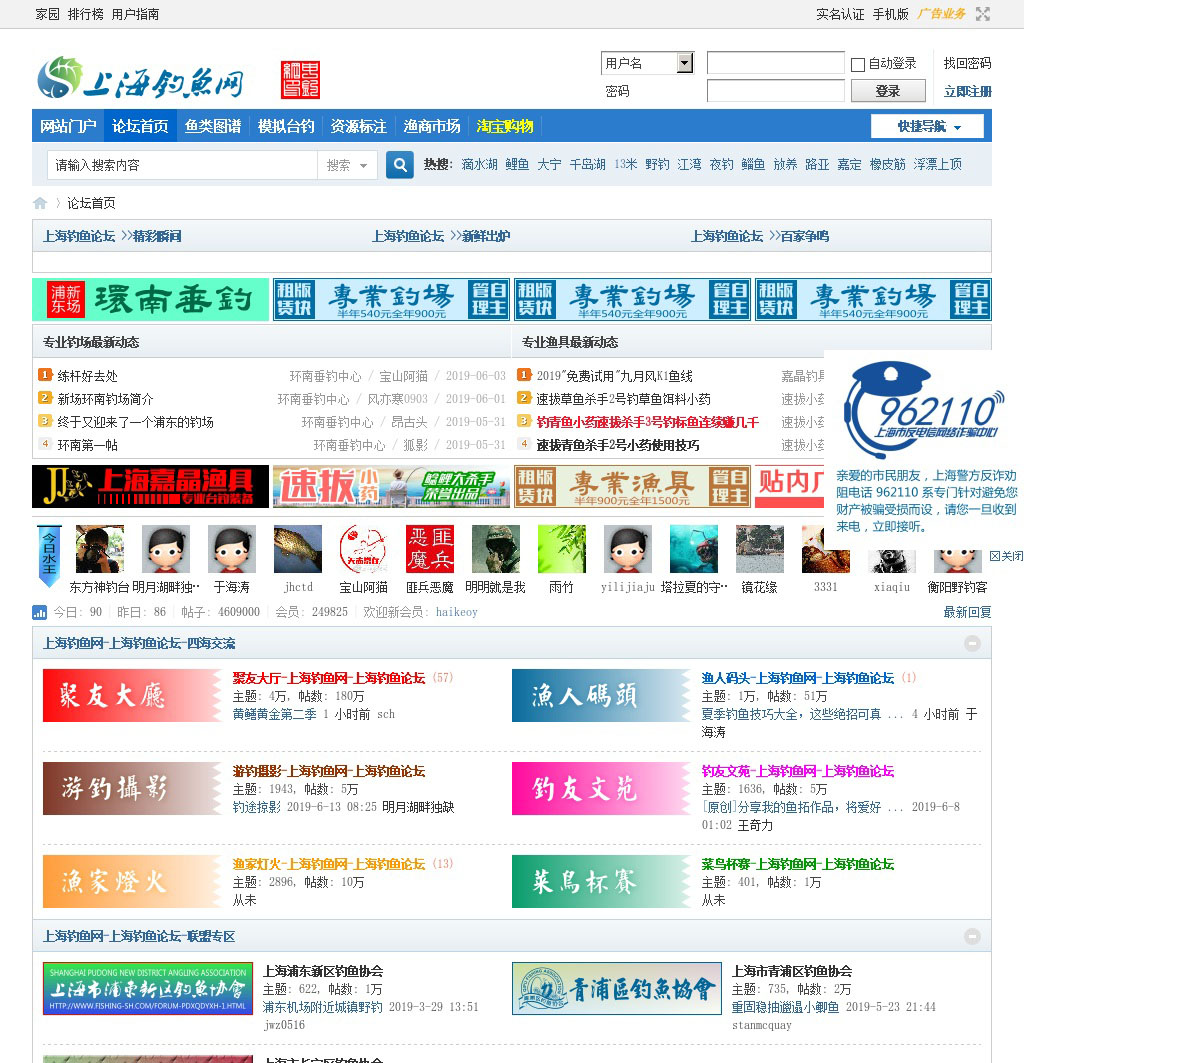Open user 镜花缘 avatar
1200x1063 pixels.
(x=760, y=549)
